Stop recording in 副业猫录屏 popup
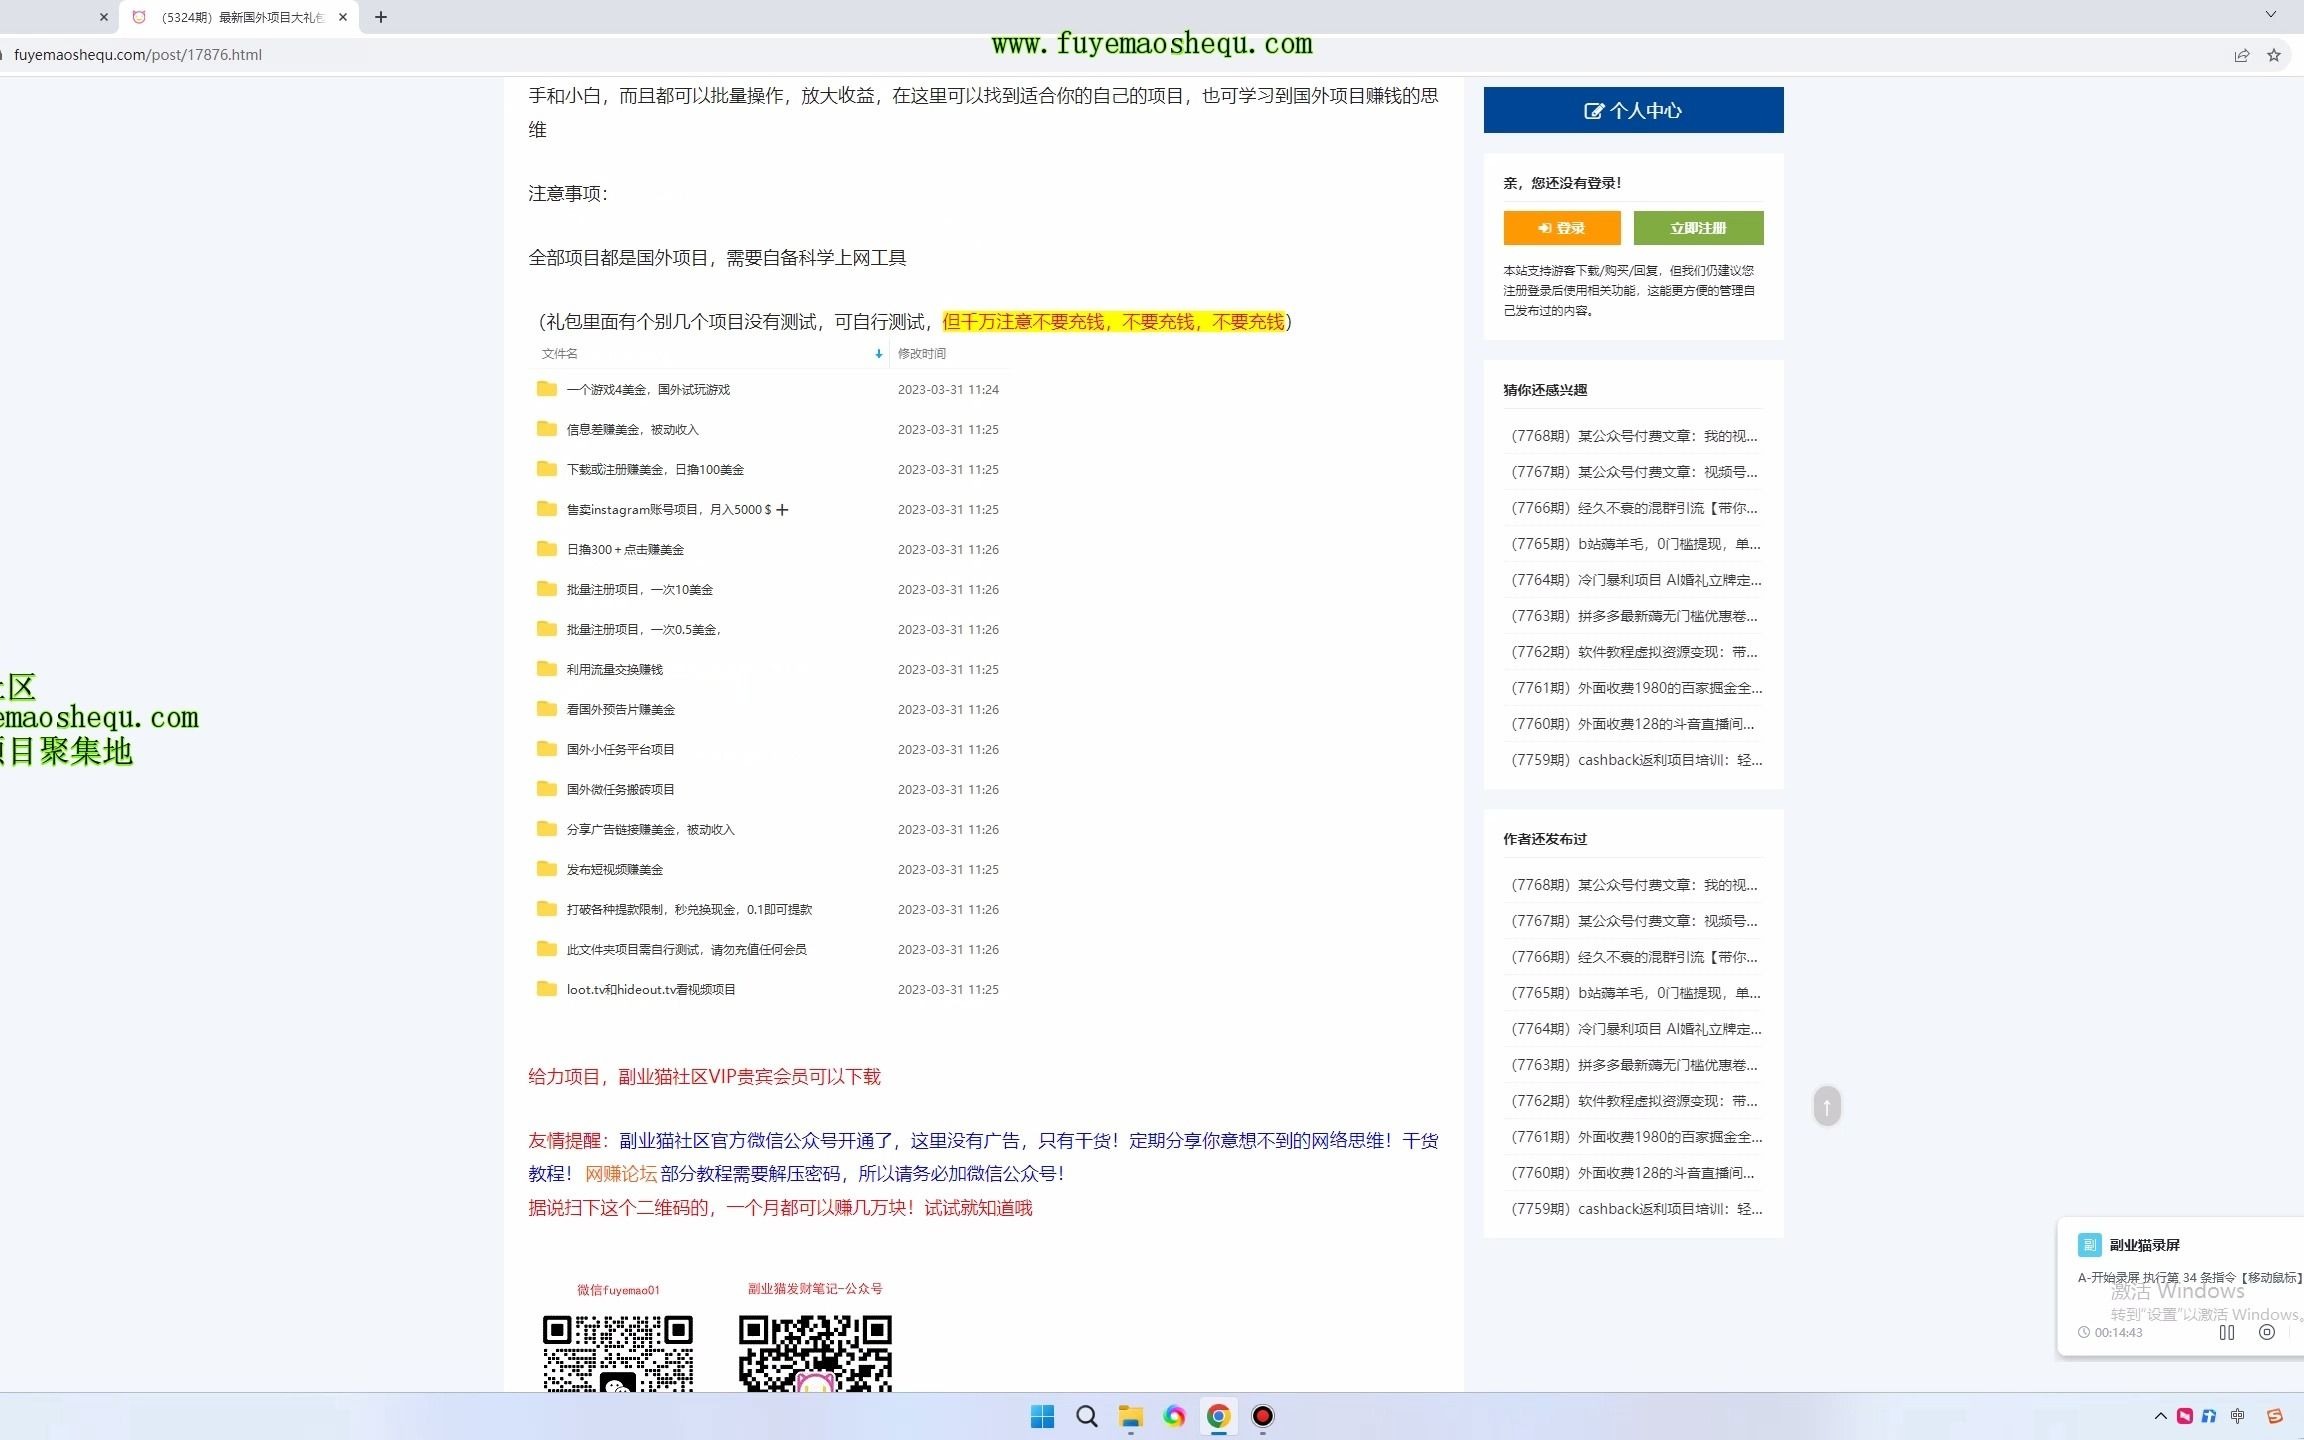 pyautogui.click(x=2267, y=1332)
